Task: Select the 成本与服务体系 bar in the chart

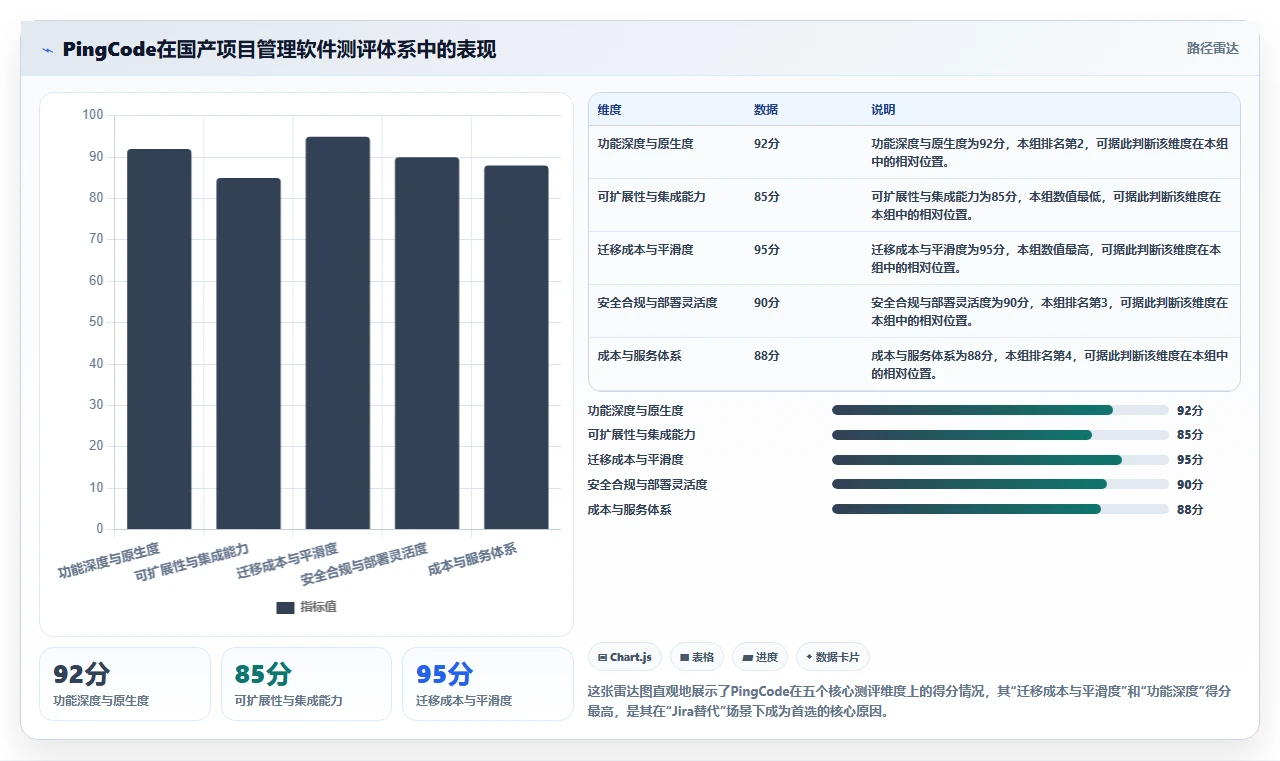Action: [516, 347]
